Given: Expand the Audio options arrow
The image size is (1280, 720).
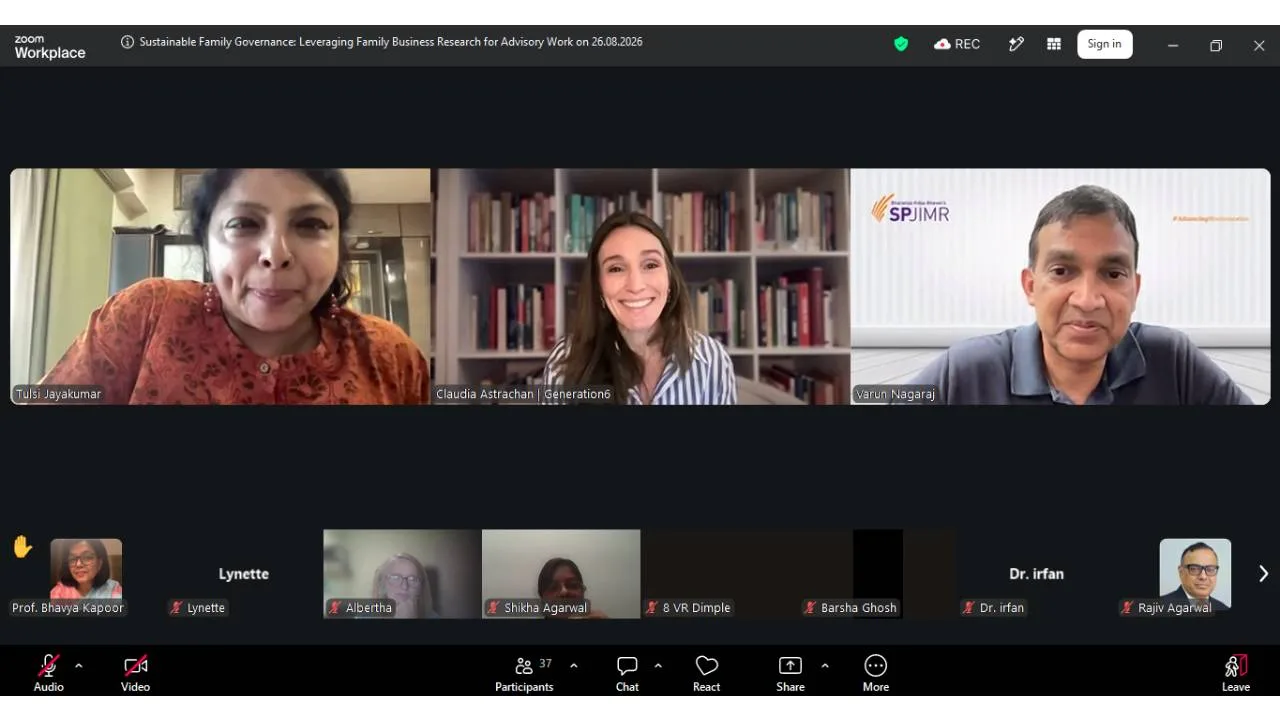Looking at the screenshot, I should coord(79,665).
